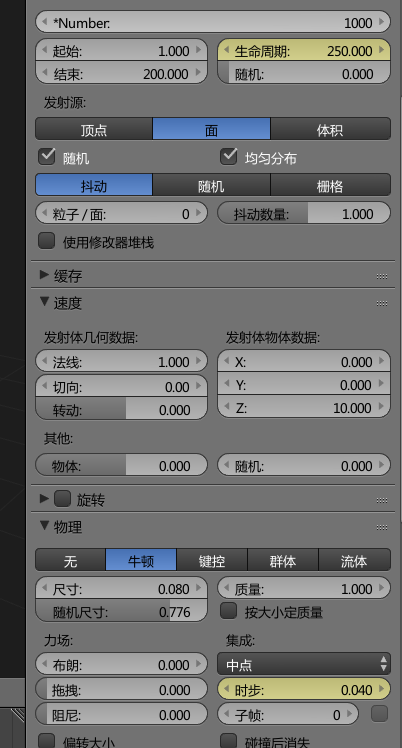Expand the 旋转 panel
Image resolution: width=402 pixels, height=748 pixels.
pos(45,499)
